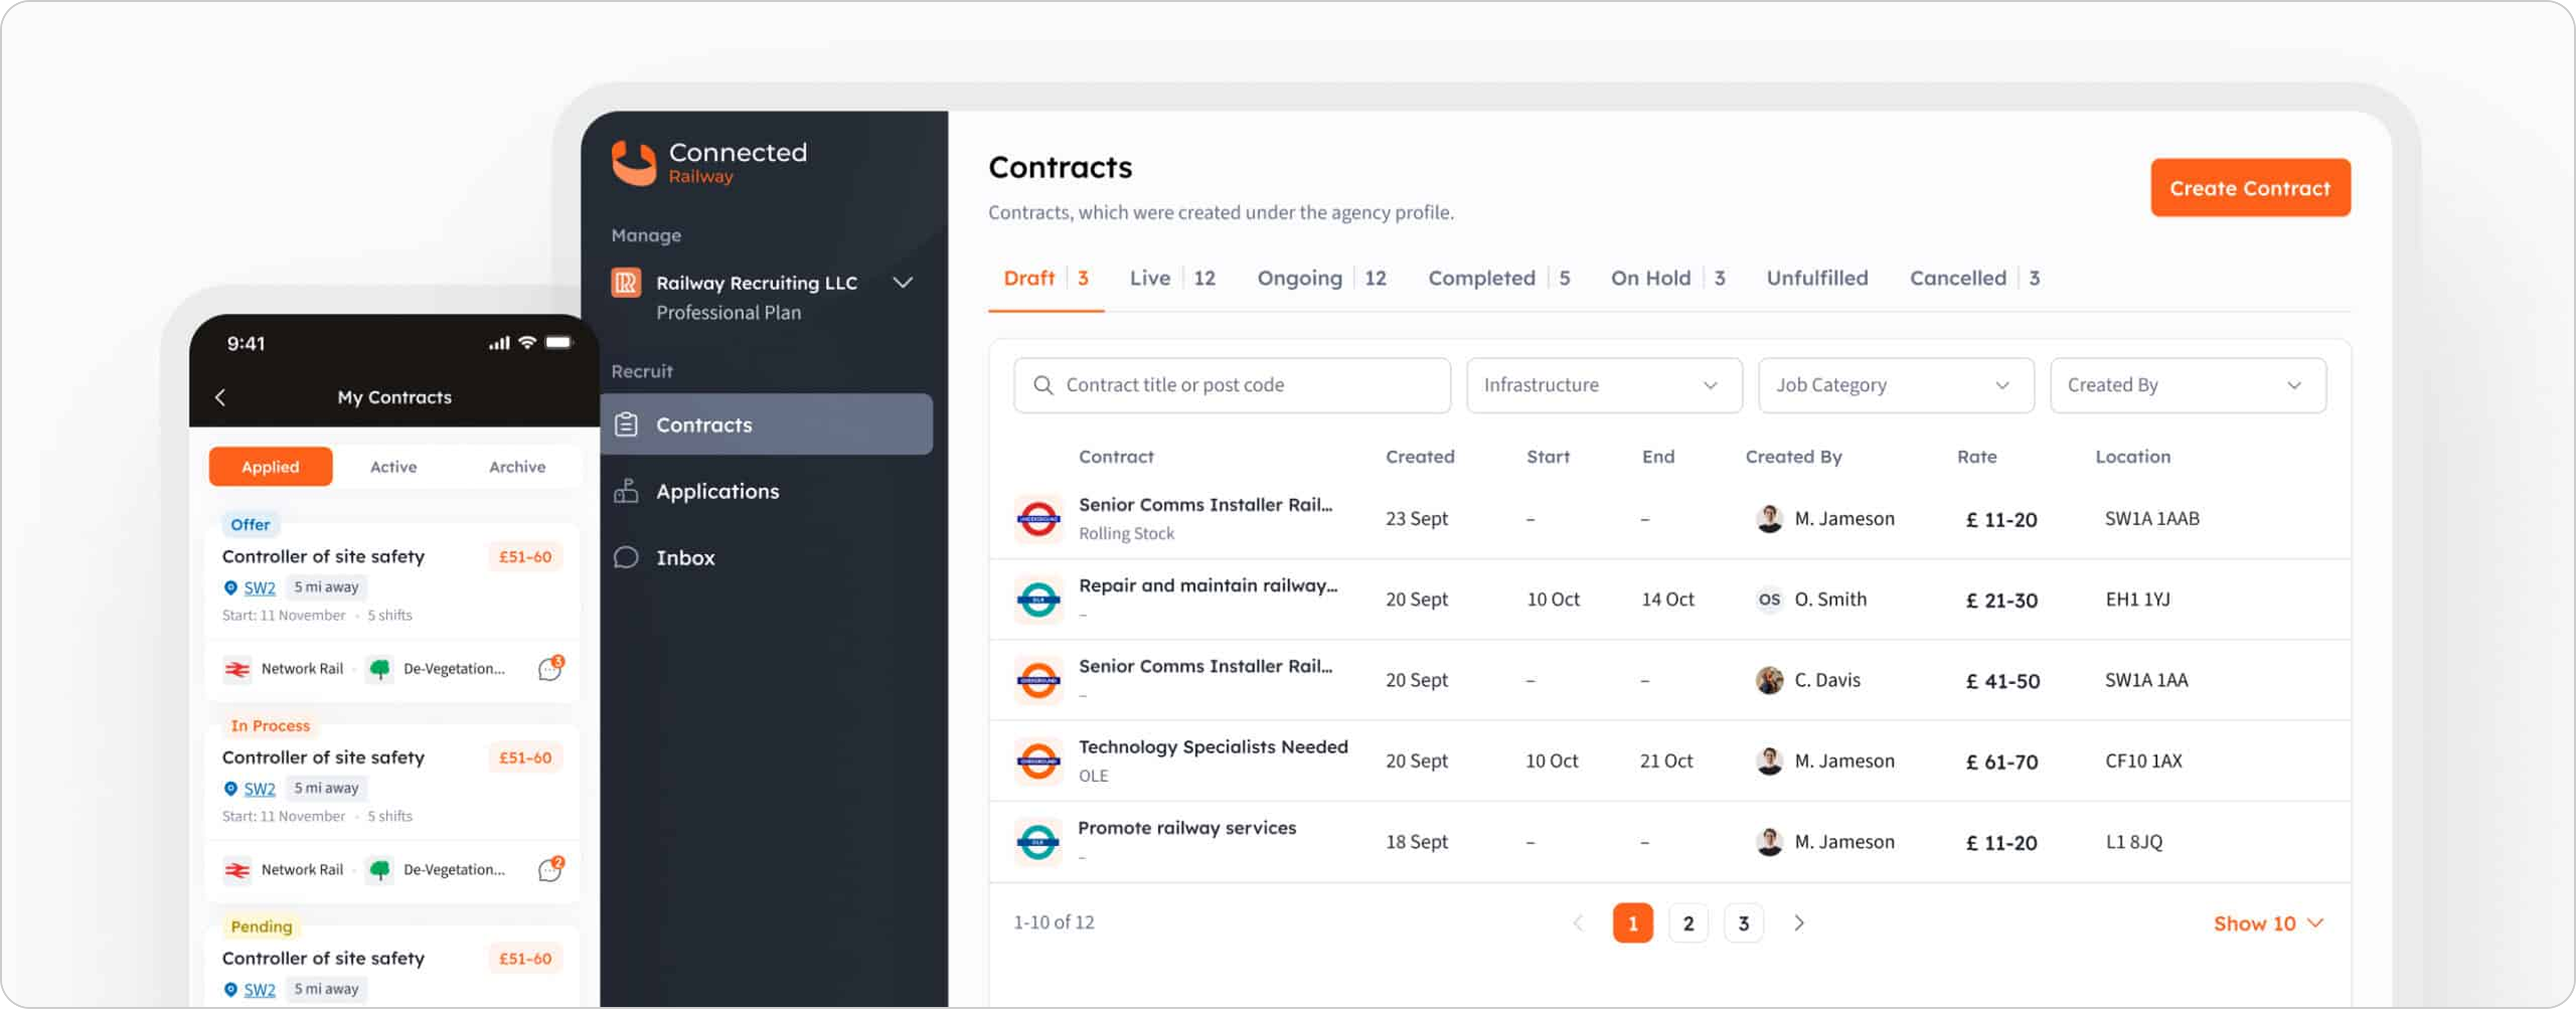
Task: Click the search magnifier icon
Action: [x=1043, y=385]
